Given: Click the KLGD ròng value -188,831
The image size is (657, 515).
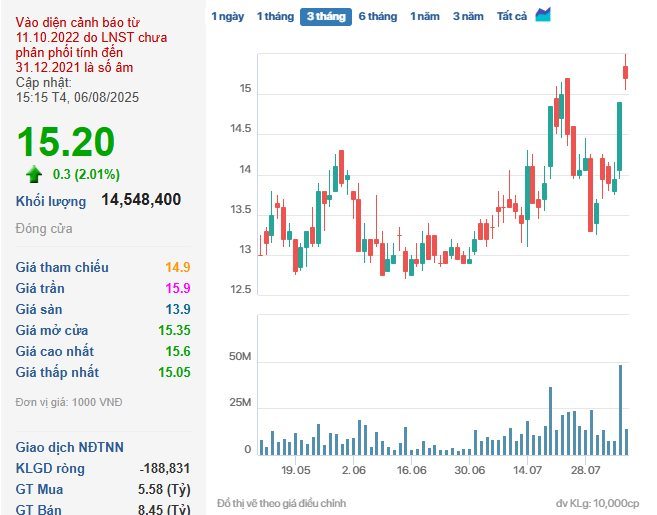Looking at the screenshot, I should click(x=165, y=468).
